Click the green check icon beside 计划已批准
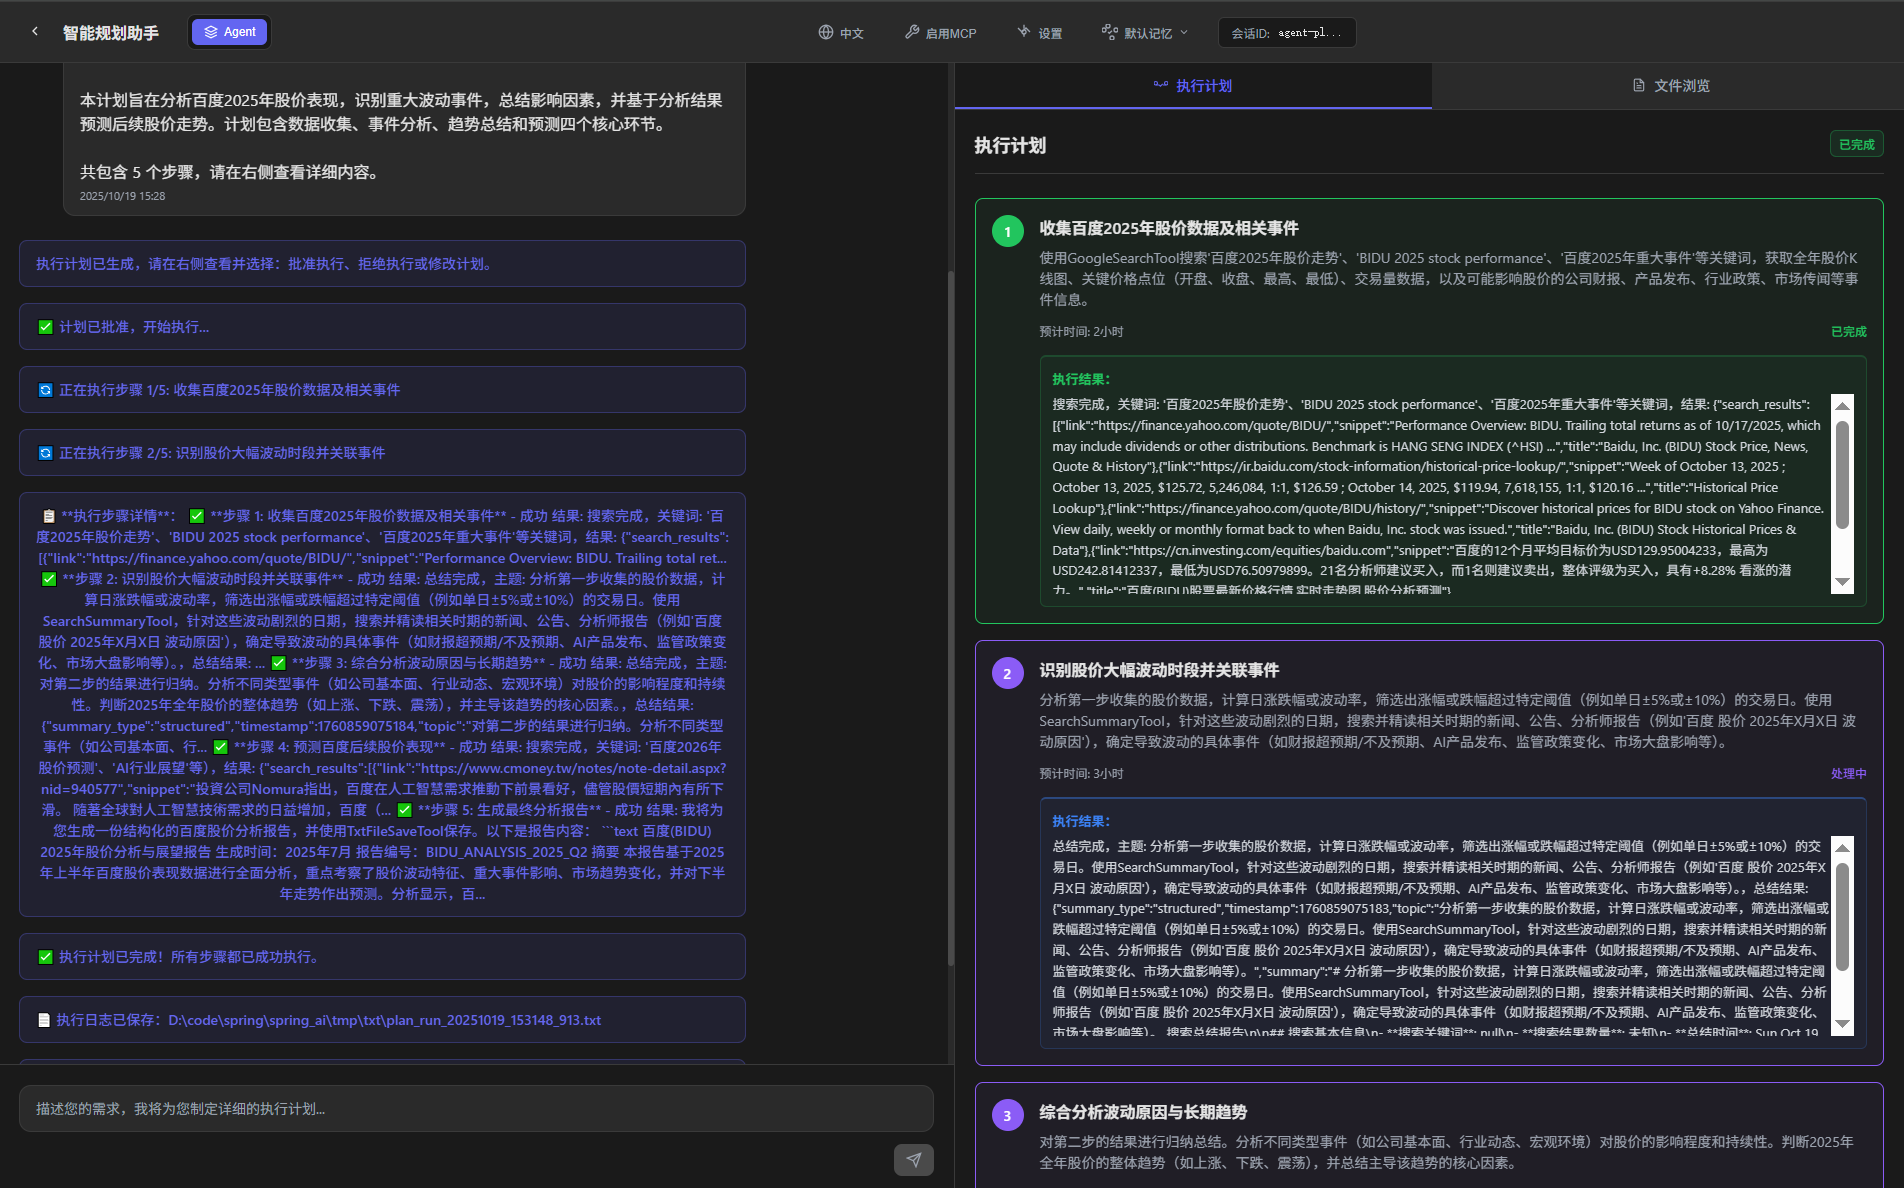Viewport: 1904px width, 1188px height. (45, 327)
